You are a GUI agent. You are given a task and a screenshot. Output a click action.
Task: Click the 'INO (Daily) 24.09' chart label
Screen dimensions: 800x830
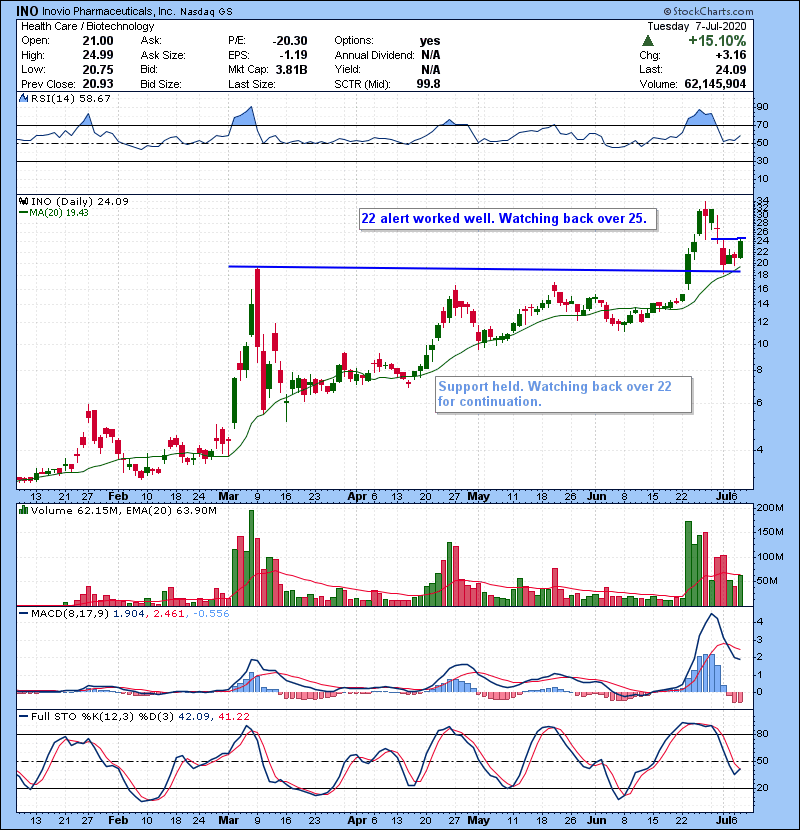point(79,201)
